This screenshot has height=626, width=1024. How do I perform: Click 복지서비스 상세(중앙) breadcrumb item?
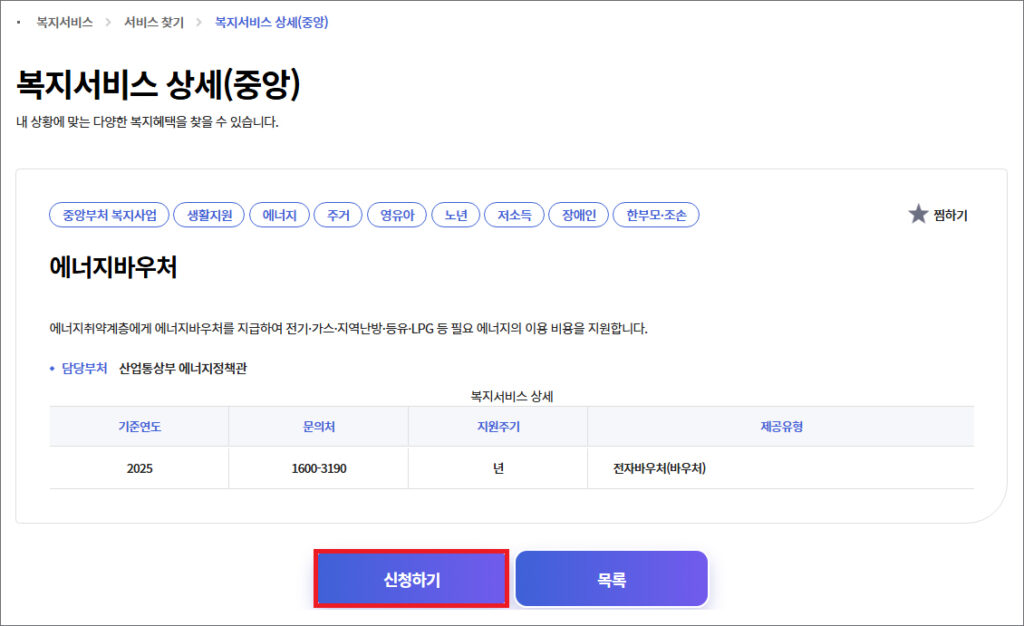[271, 22]
